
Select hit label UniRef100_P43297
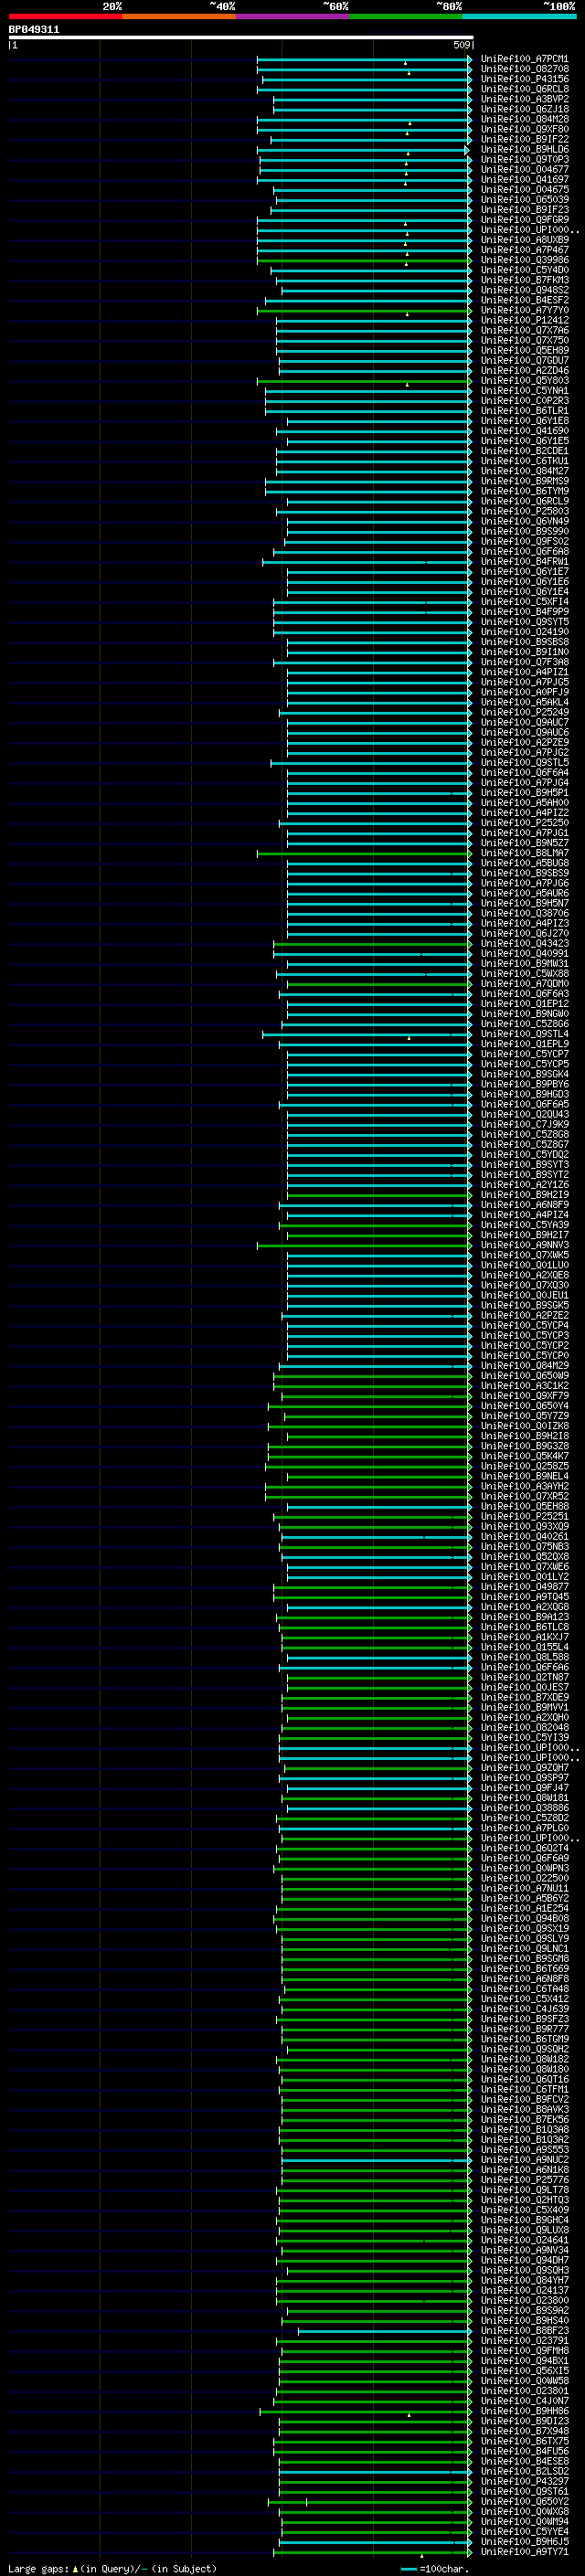click(x=525, y=2482)
